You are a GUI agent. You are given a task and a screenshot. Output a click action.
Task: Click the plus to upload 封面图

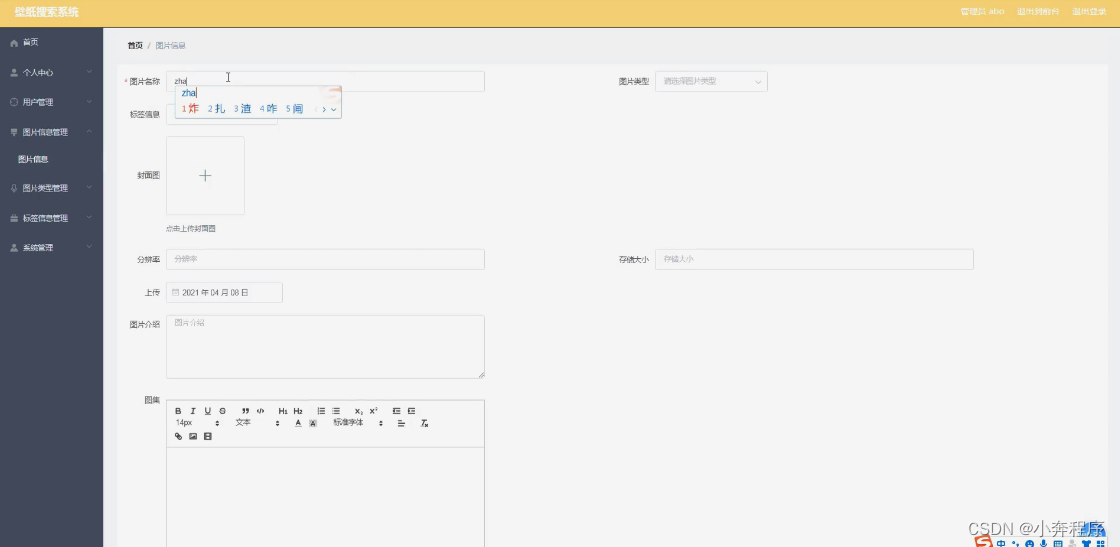pyautogui.click(x=205, y=176)
